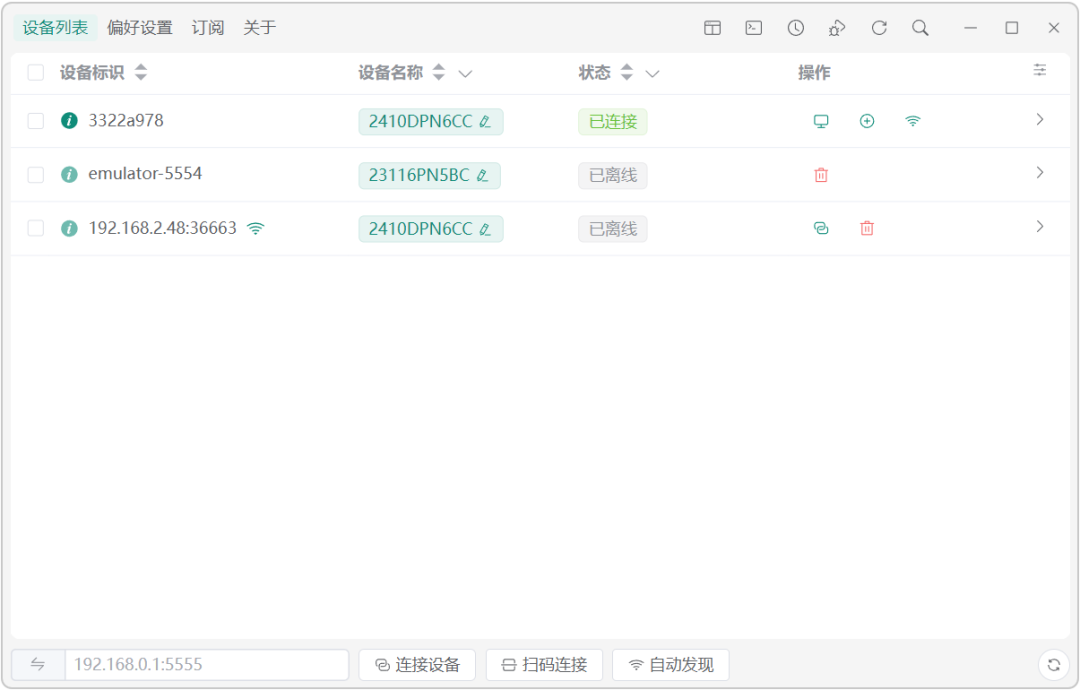
Task: Expand row details for 192.168.2.48:36663
Action: (1040, 227)
